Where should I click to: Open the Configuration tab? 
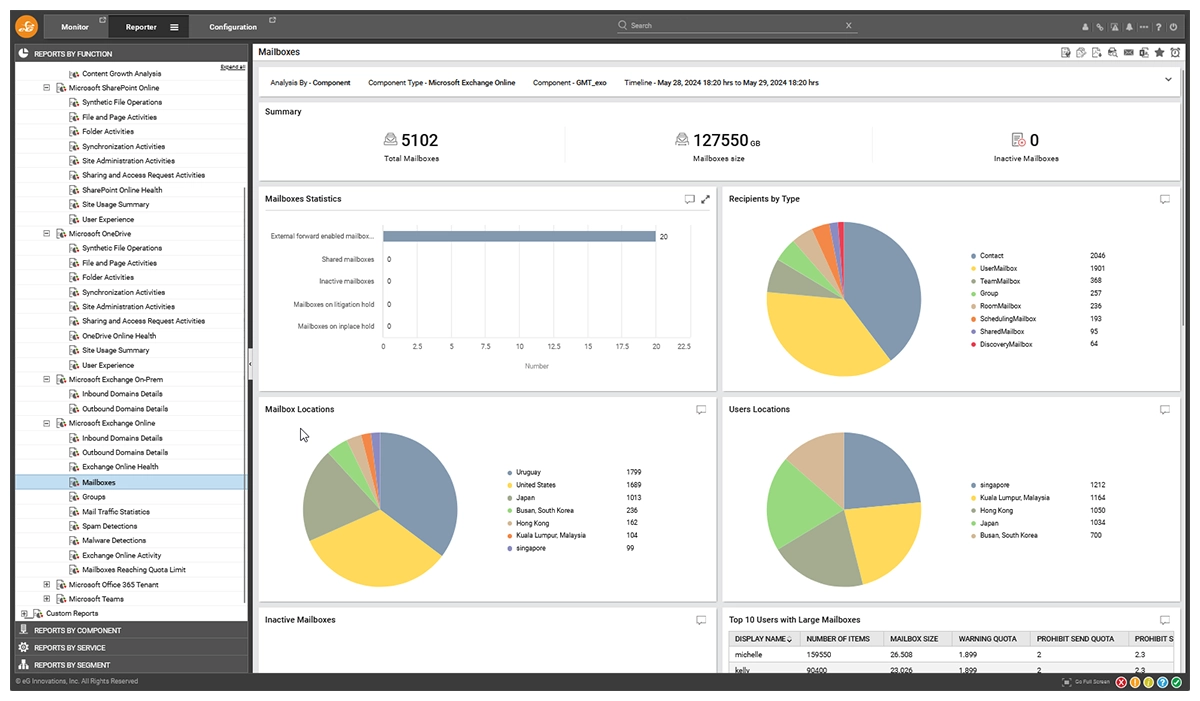[233, 27]
